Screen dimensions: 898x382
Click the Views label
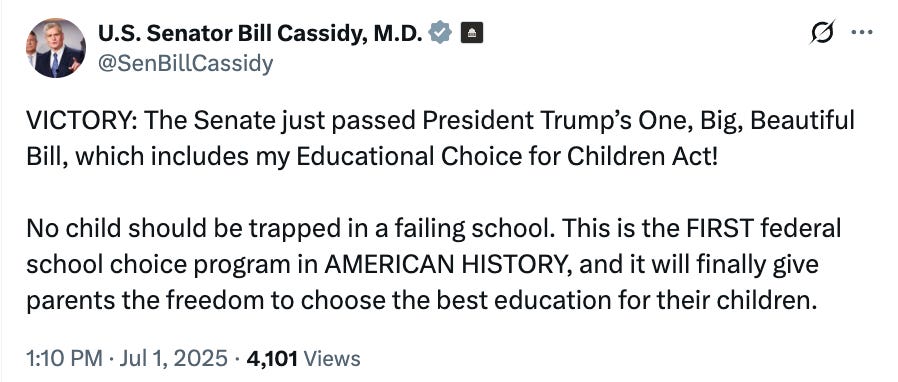tap(332, 359)
